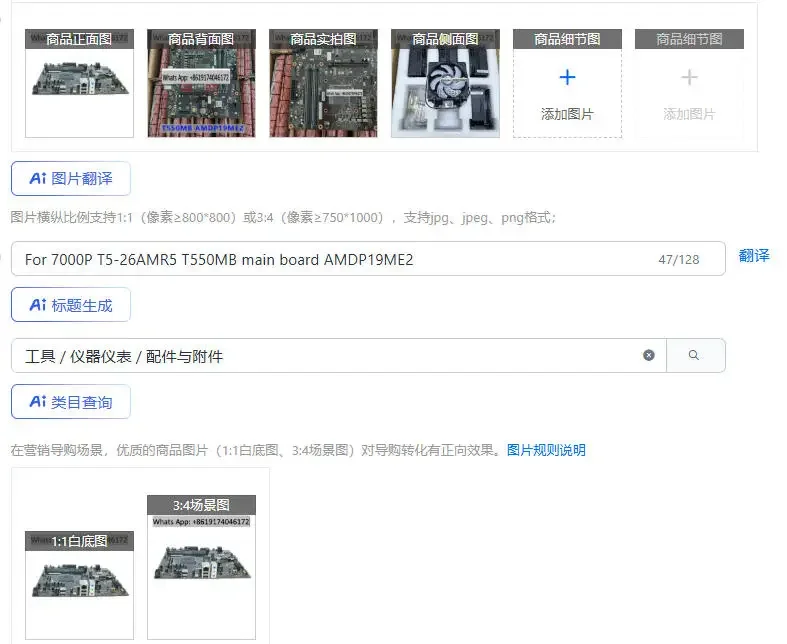Click the AI 标题生成 button
The width and height of the screenshot is (787, 644).
point(71,305)
